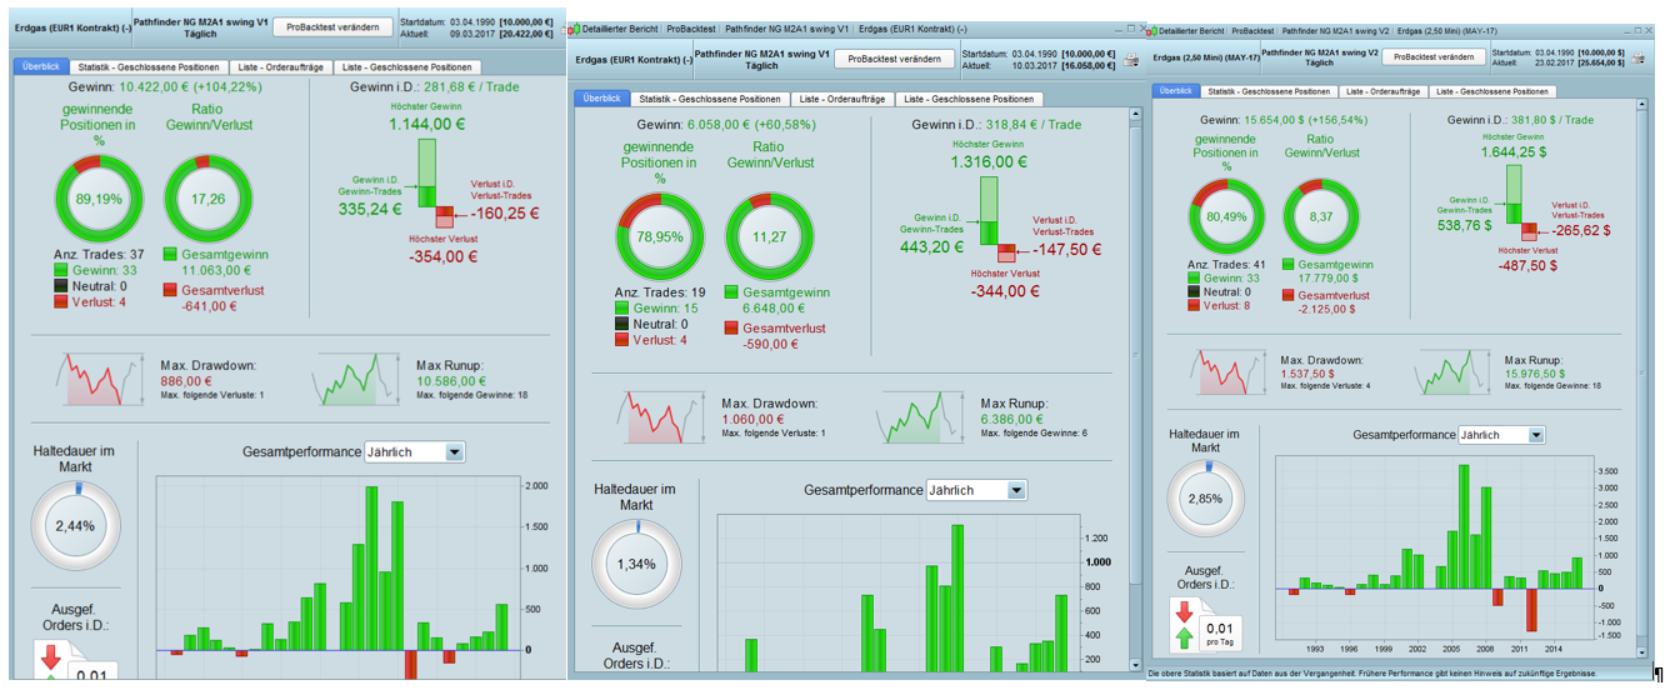Click the 80,49% winning positions donut chart
Screen dimensions: 1673x694
[1226, 216]
